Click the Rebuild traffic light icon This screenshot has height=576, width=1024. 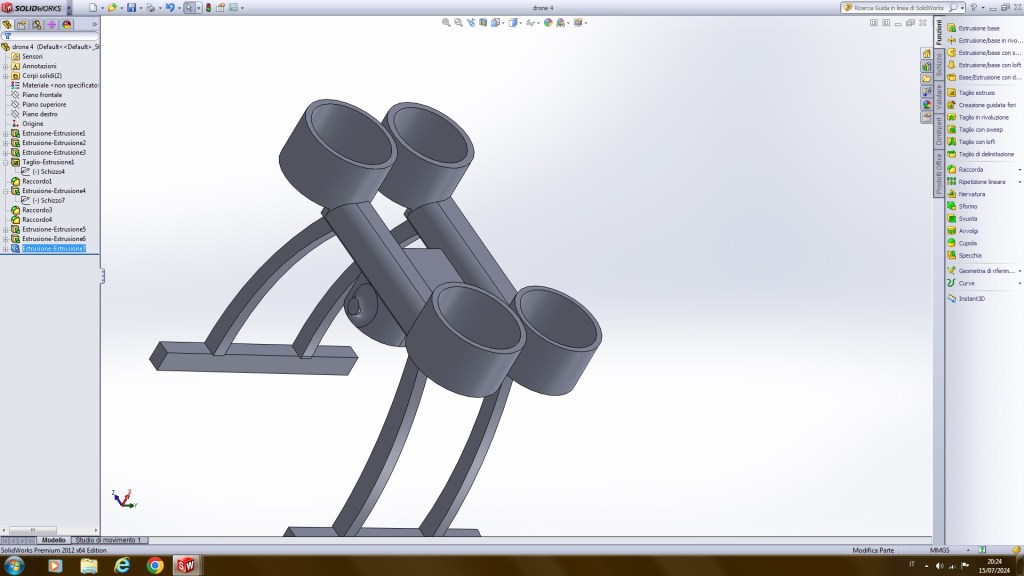click(x=208, y=7)
